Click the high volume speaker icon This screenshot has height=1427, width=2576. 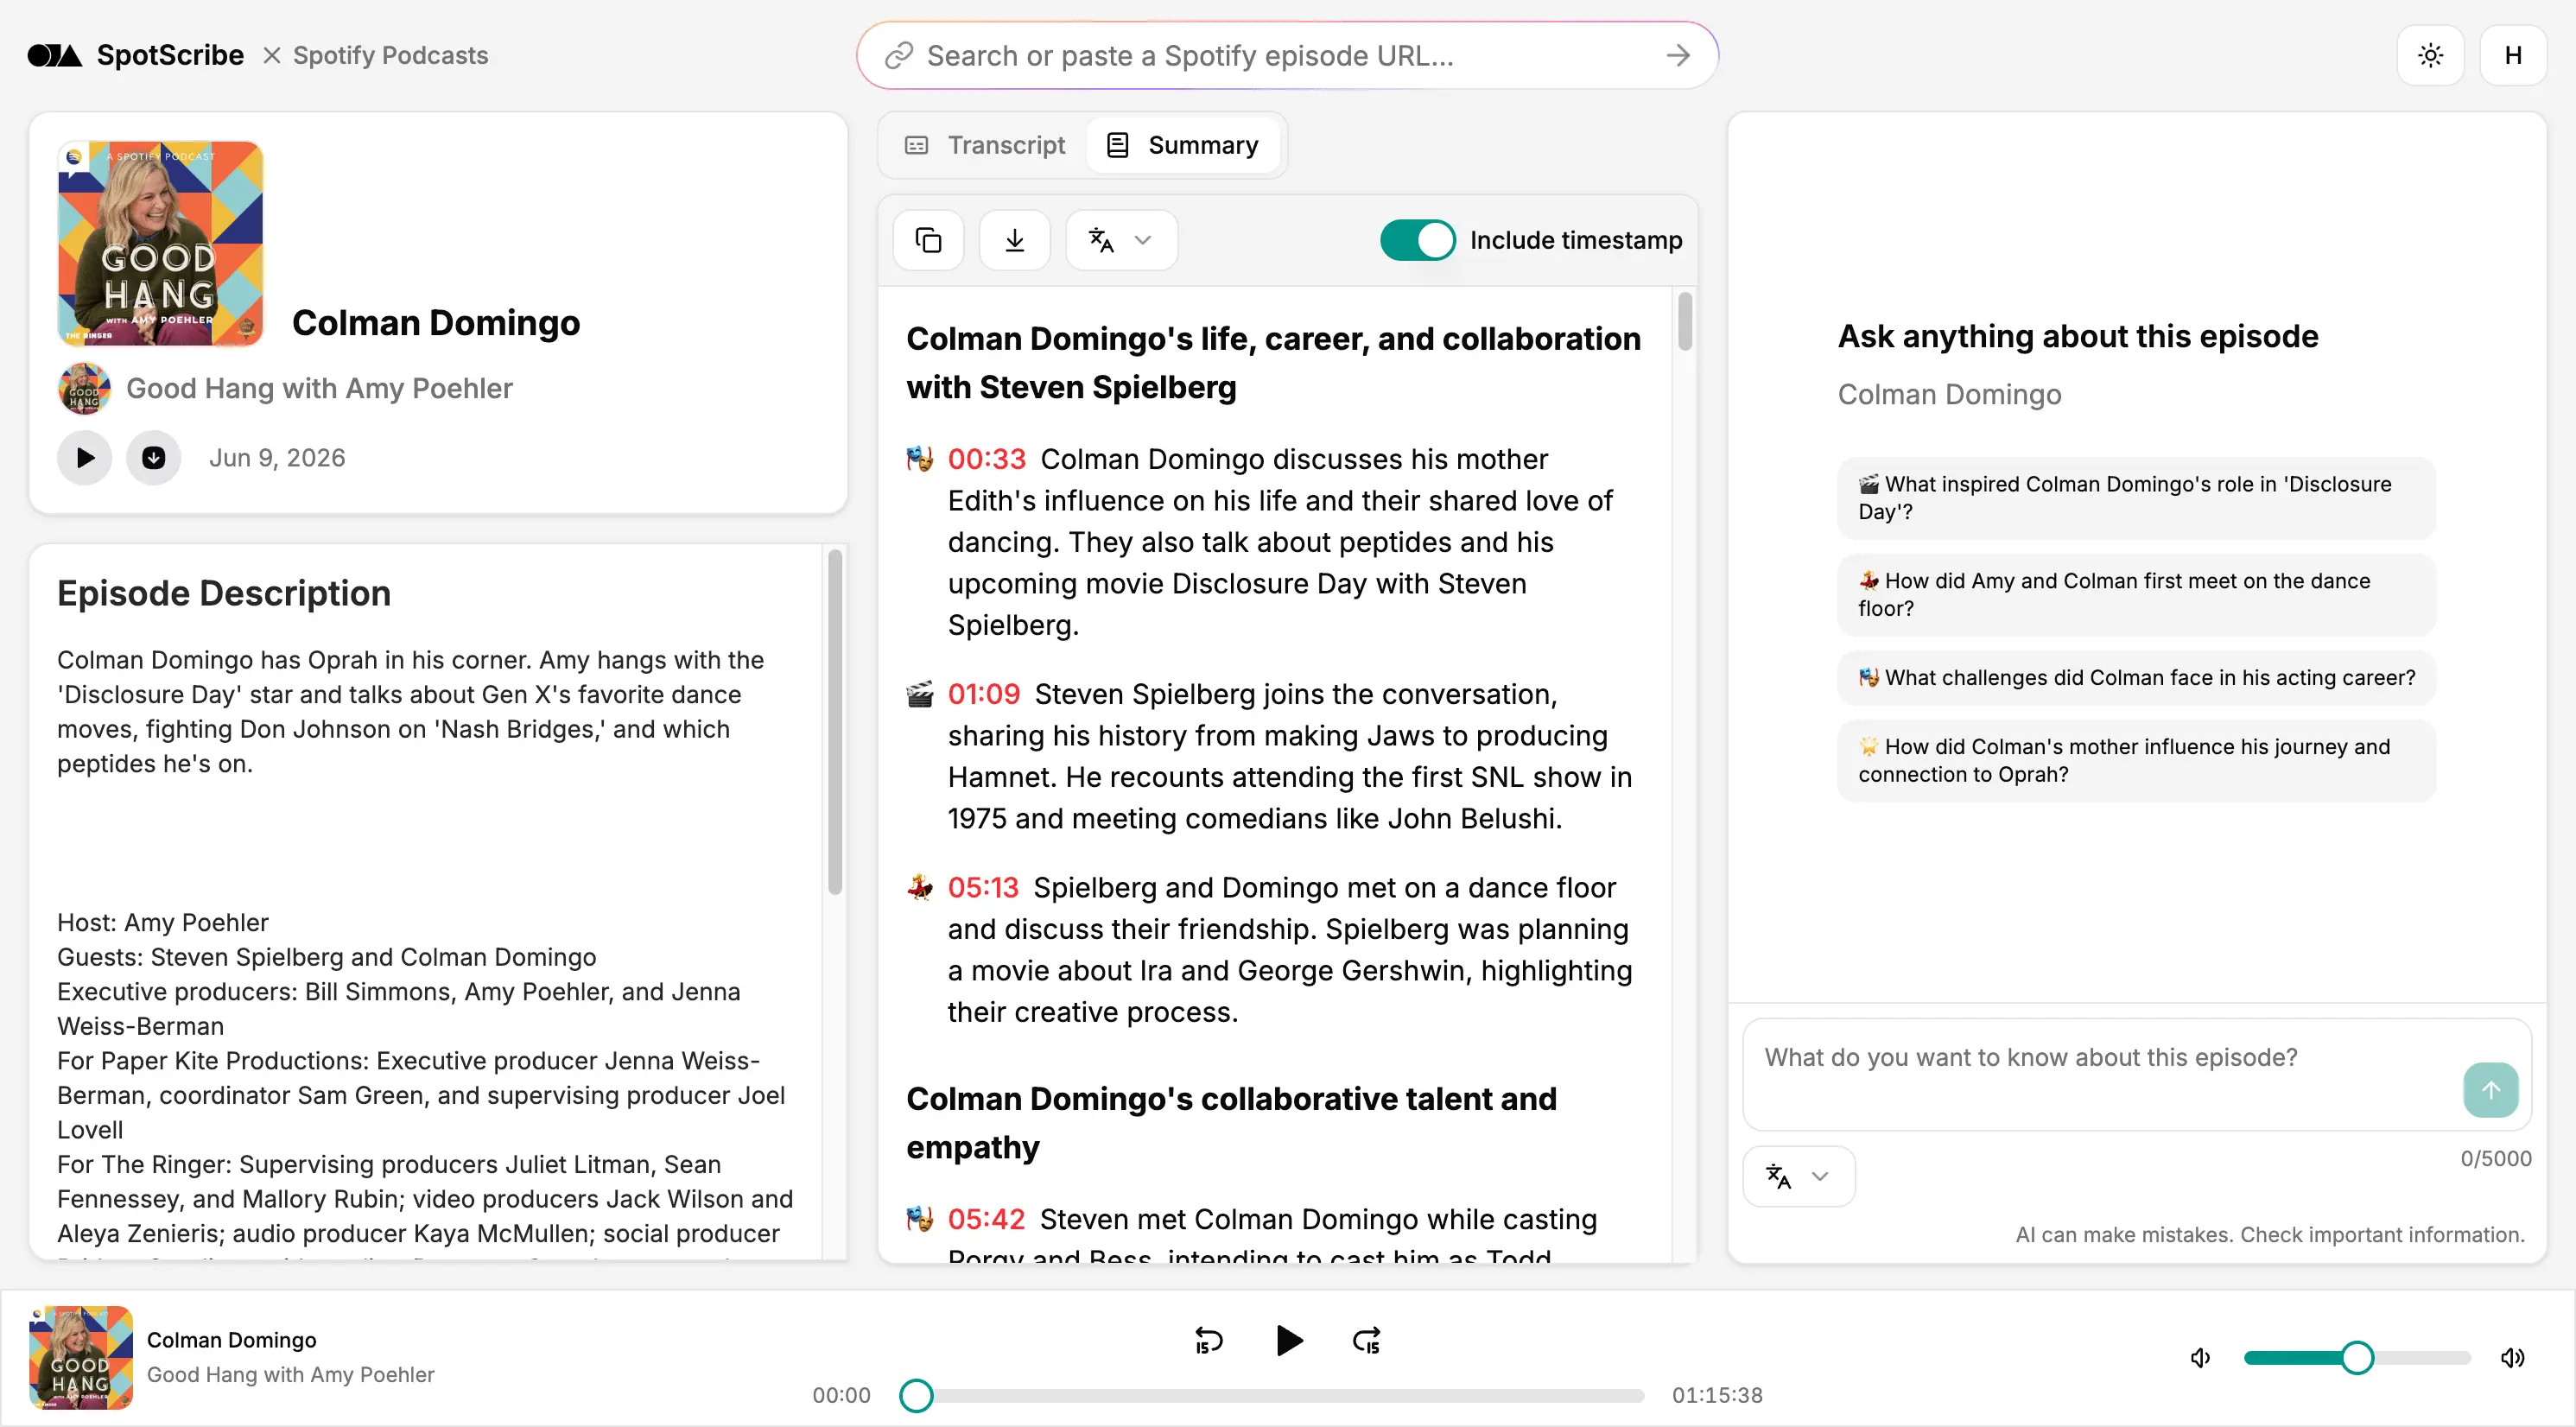[2512, 1358]
